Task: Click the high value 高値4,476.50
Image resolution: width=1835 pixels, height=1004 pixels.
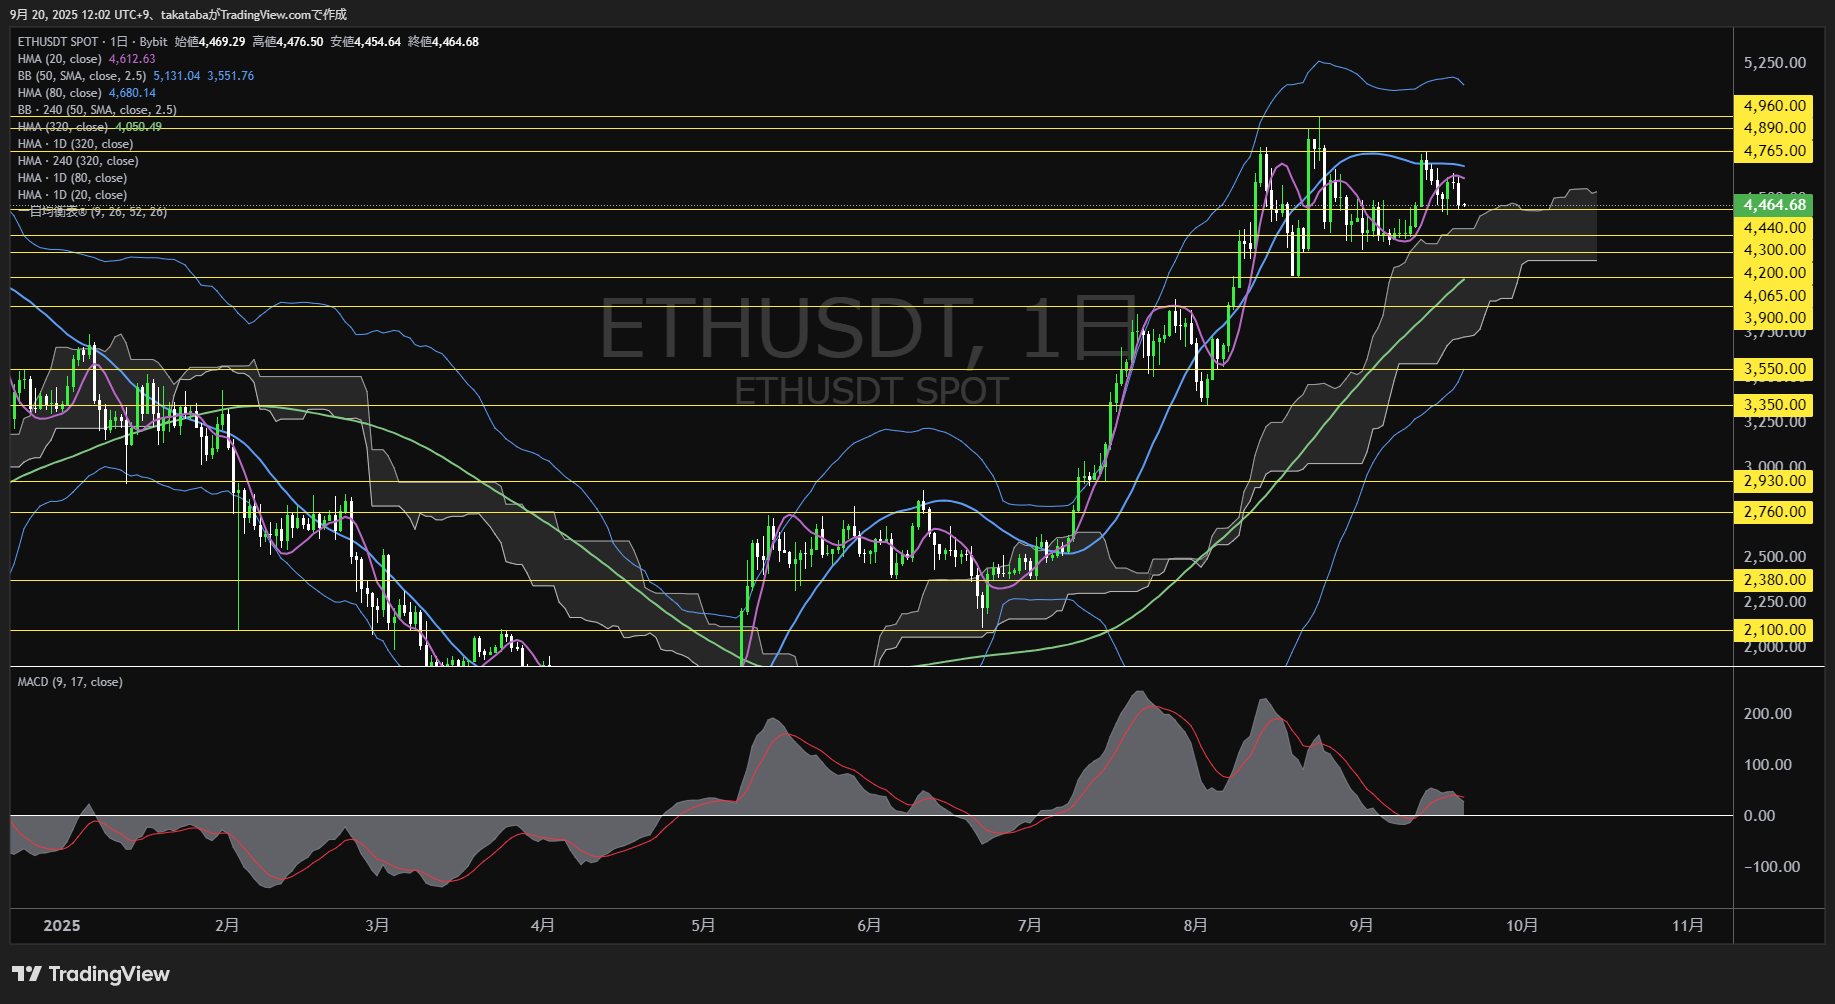Action: point(288,42)
